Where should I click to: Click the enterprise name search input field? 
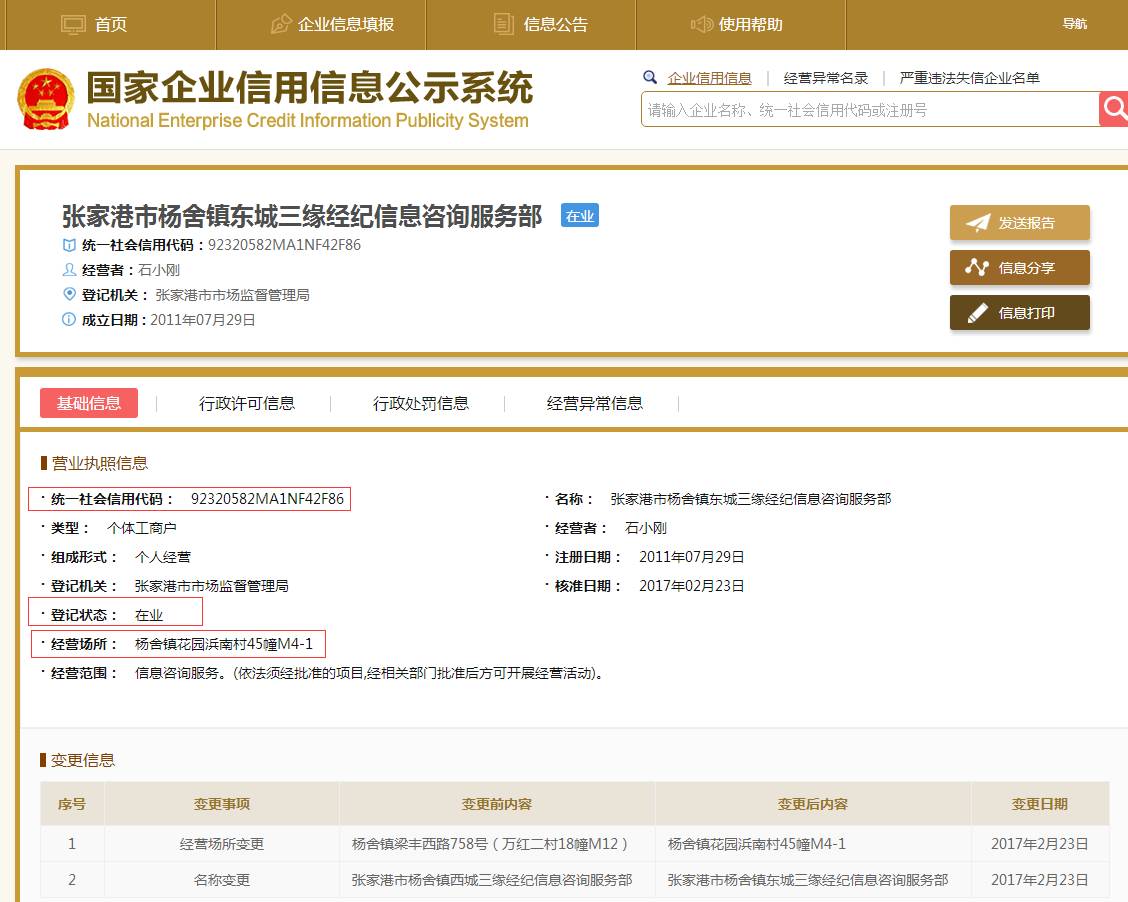pos(868,110)
